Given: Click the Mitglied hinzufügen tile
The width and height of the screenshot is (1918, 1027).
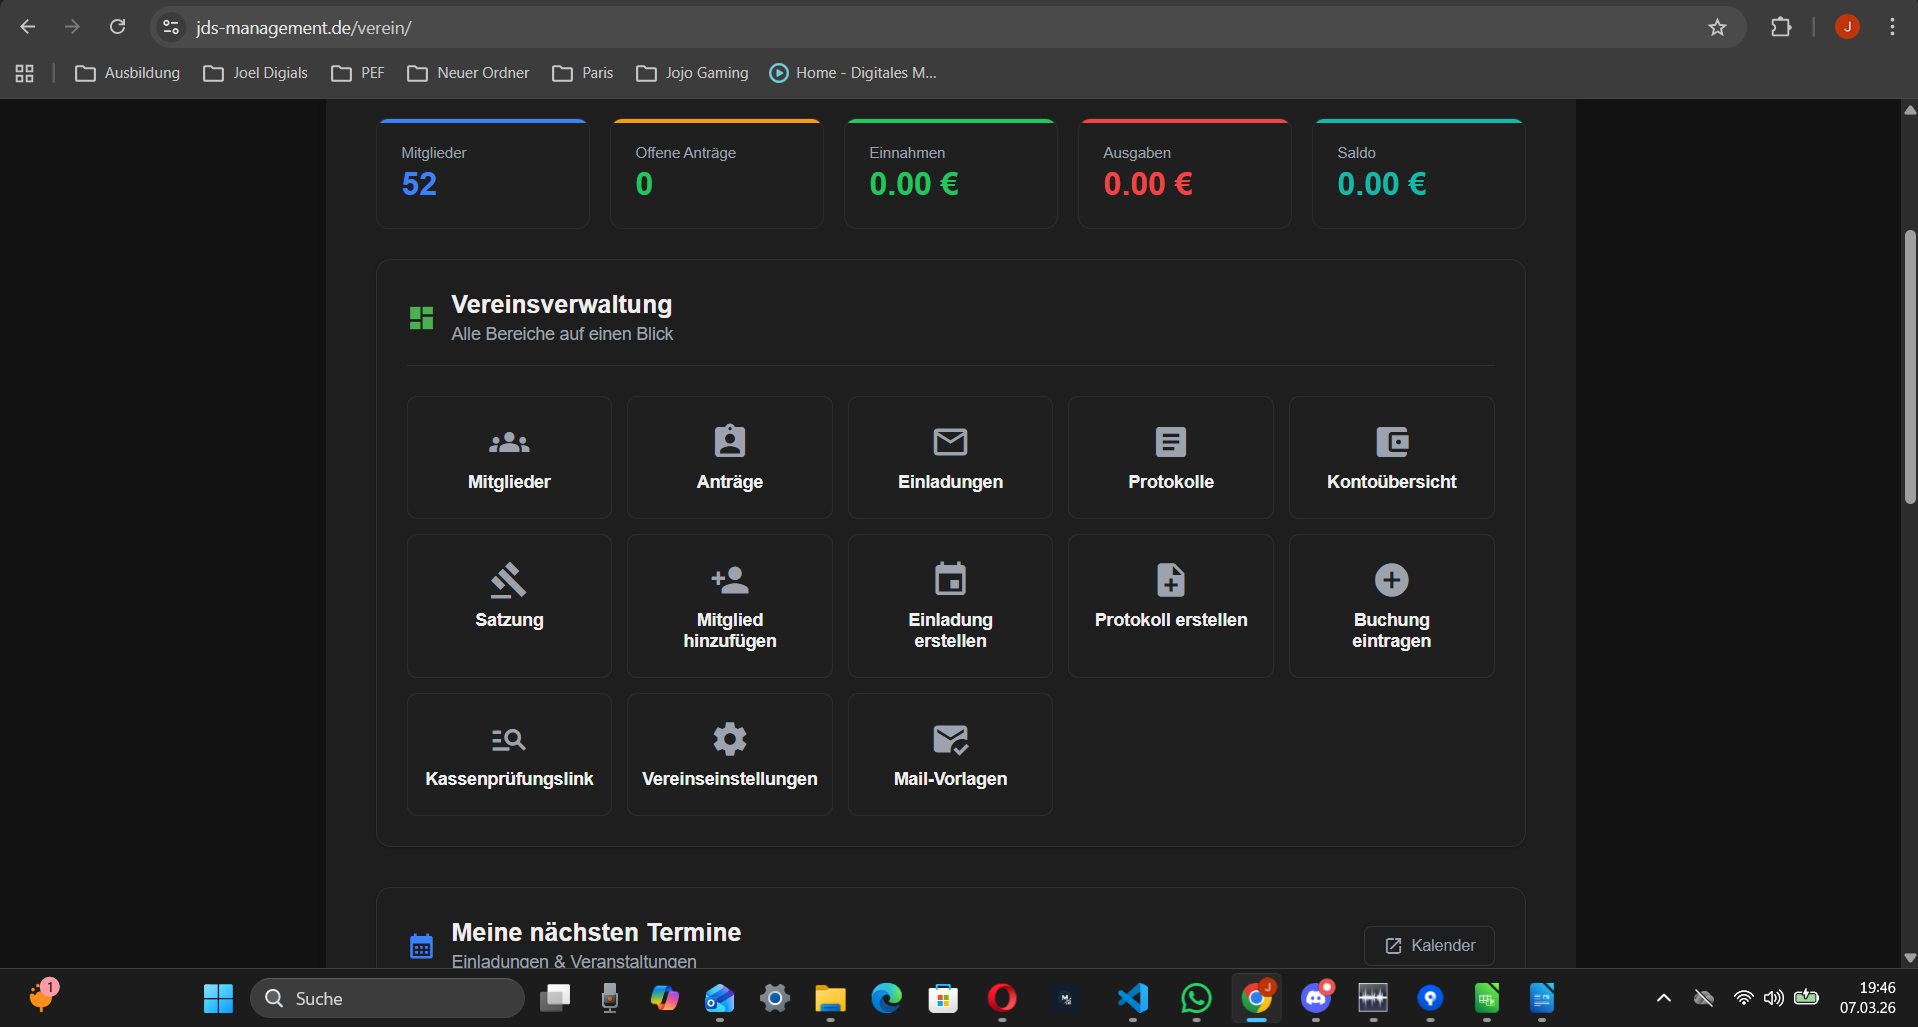Looking at the screenshot, I should point(730,606).
